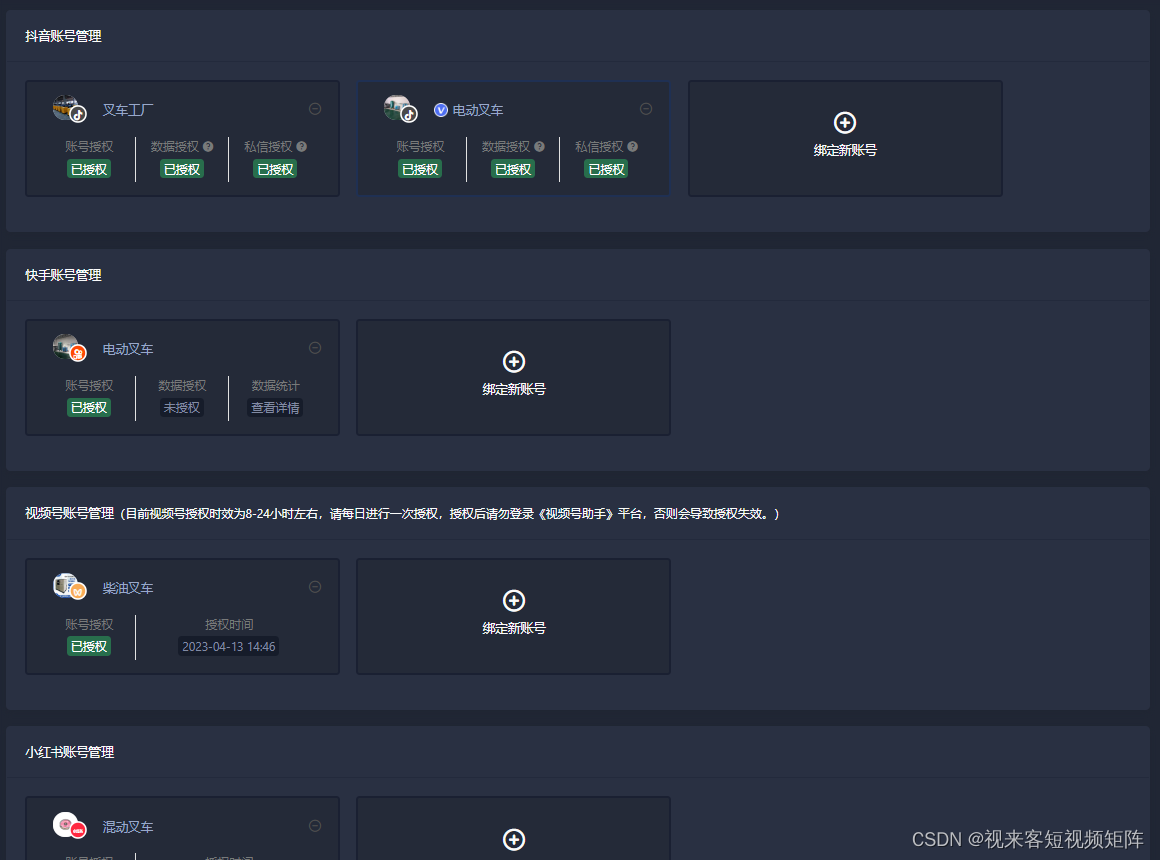Remove the Kuaishou 电动叉车 account with minus icon

pyautogui.click(x=315, y=348)
